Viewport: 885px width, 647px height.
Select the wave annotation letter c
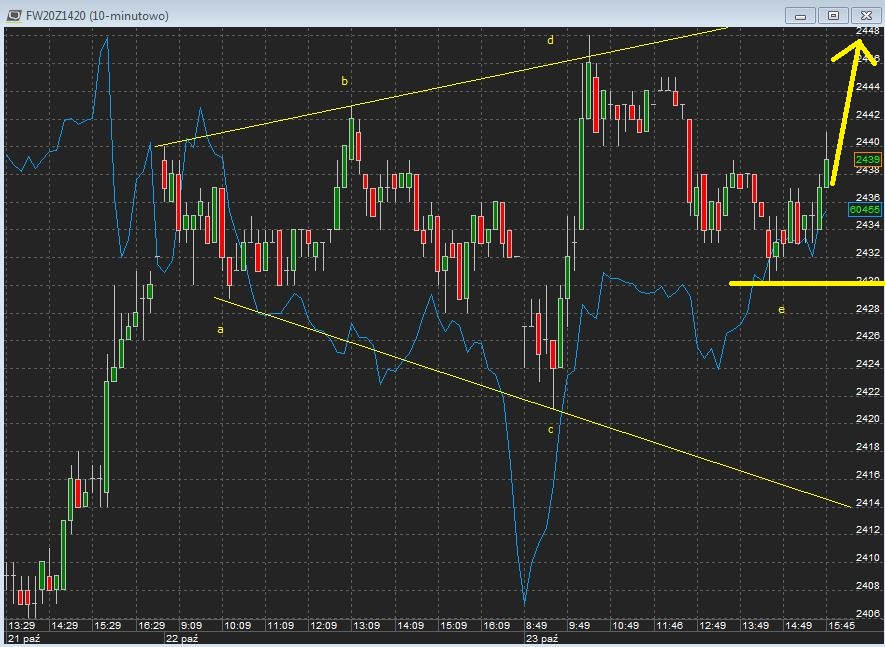551,430
